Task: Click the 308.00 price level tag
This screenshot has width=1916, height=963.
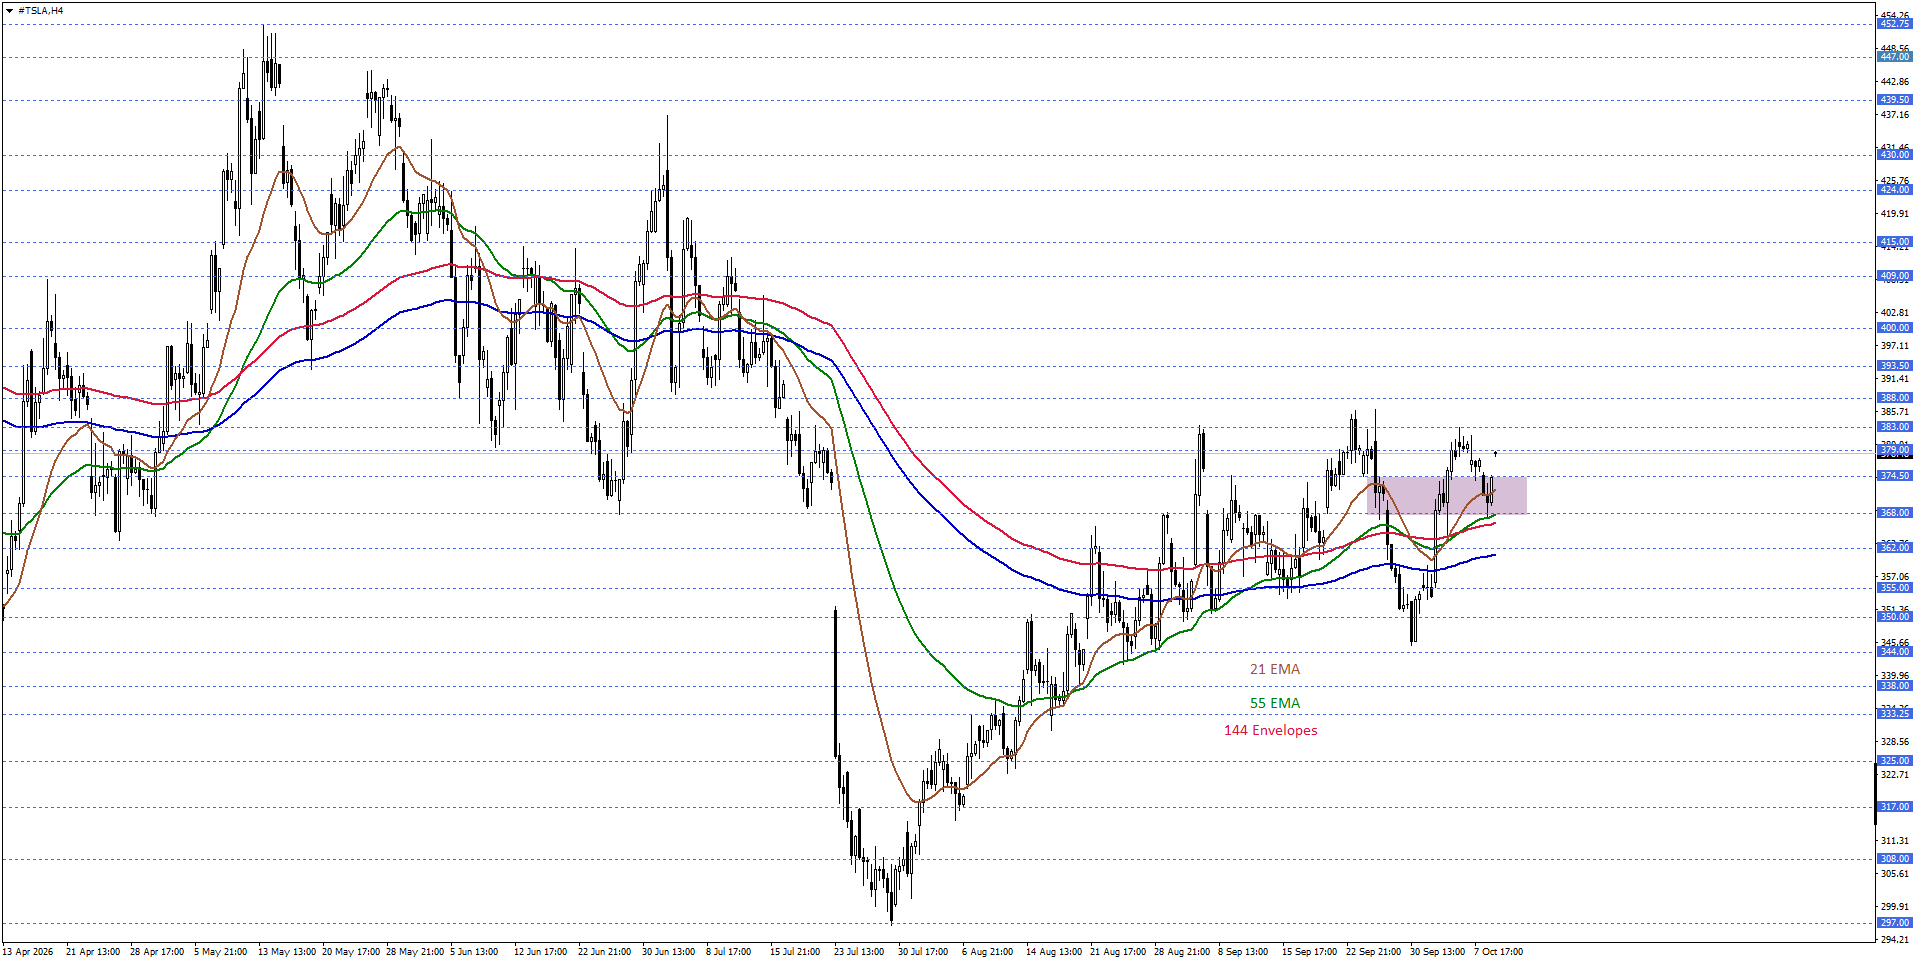Action: click(1894, 859)
